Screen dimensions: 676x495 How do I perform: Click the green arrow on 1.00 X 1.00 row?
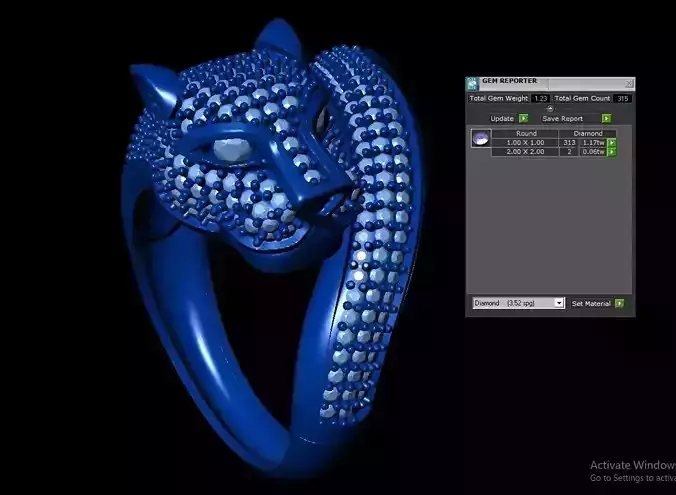tap(612, 142)
